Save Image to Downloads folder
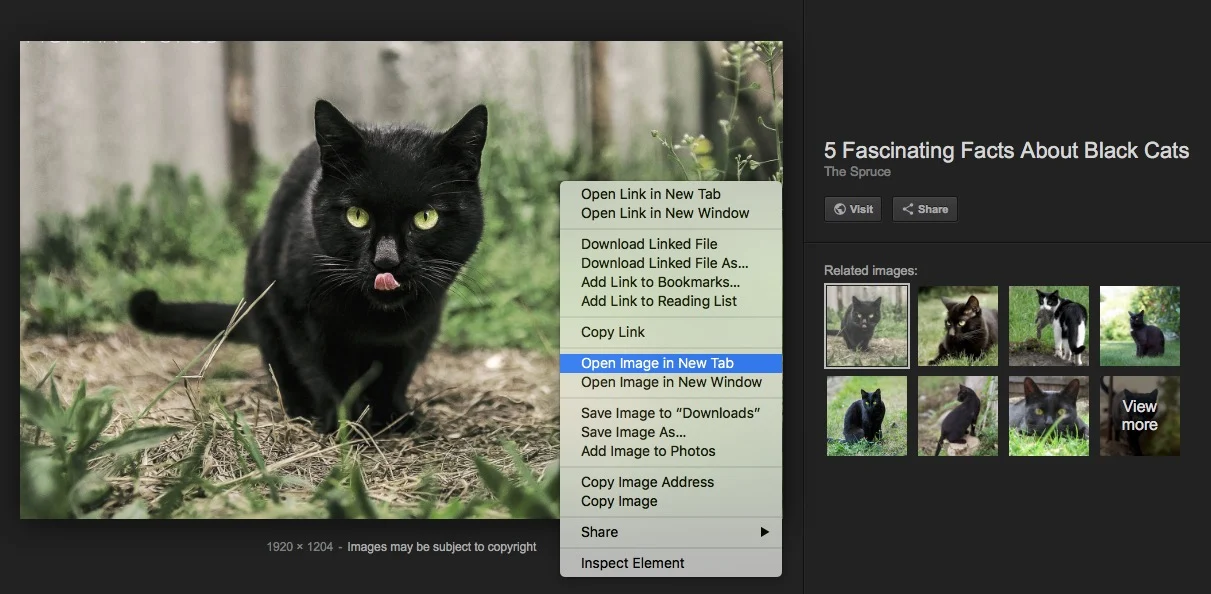 pos(670,413)
